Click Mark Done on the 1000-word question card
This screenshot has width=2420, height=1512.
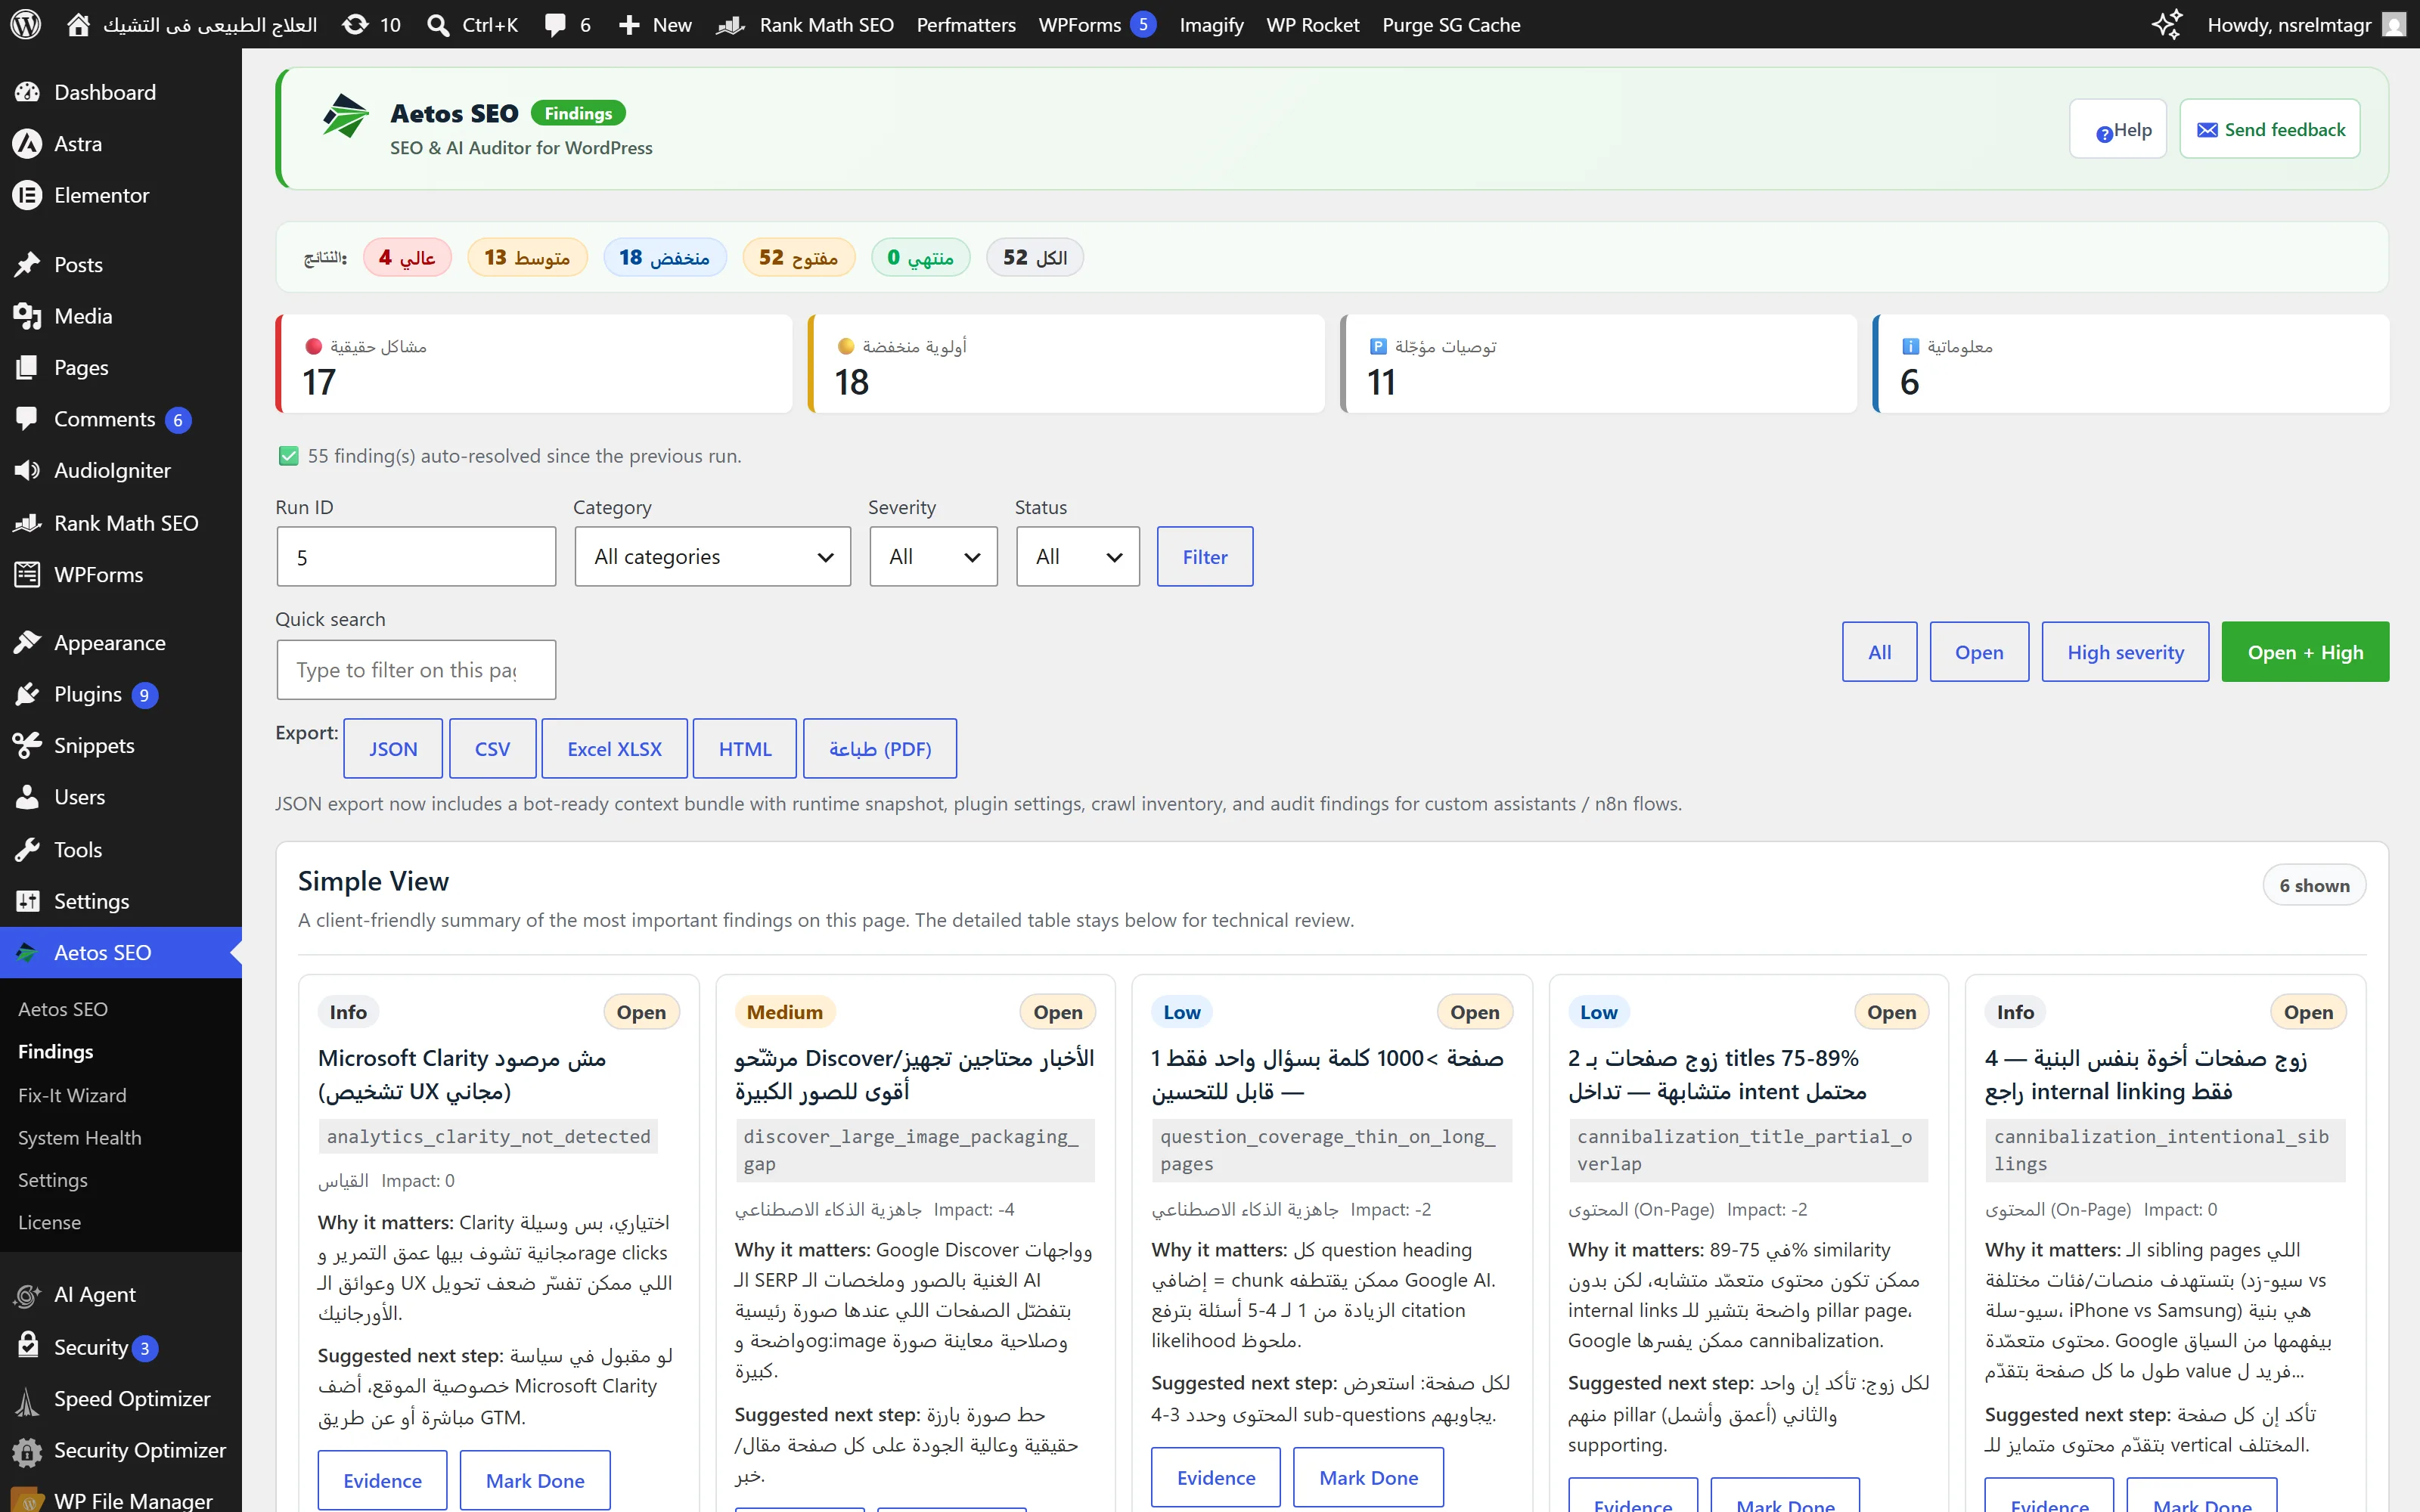click(1368, 1477)
